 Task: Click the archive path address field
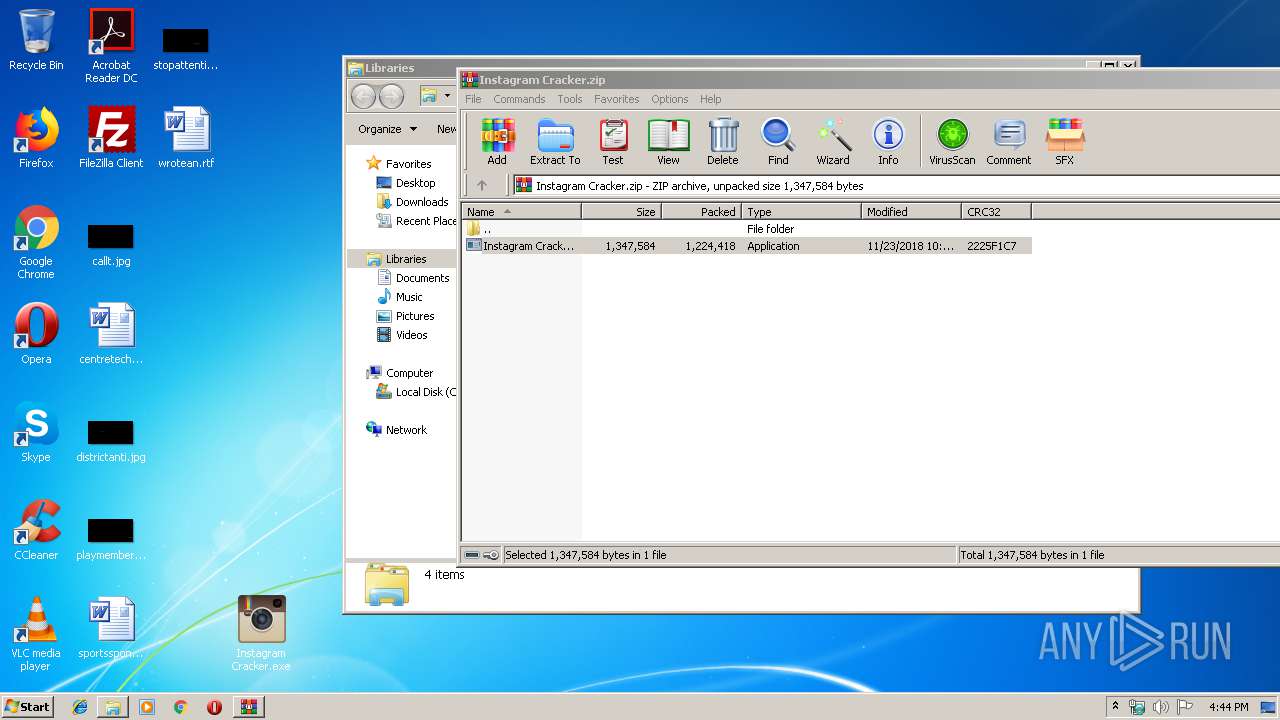pyautogui.click(x=895, y=185)
